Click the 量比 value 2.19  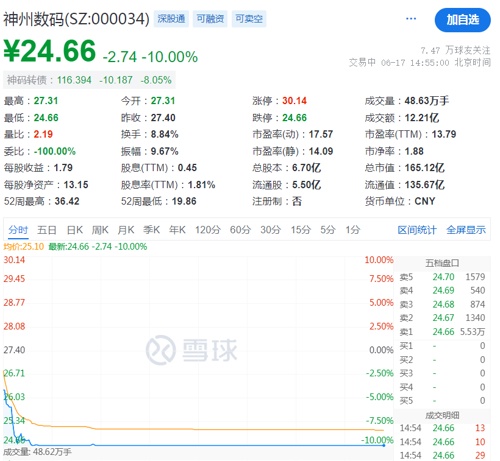(x=43, y=134)
